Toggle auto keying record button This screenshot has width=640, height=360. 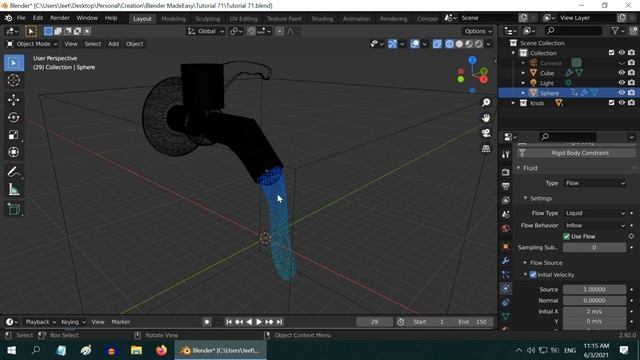click(207, 322)
